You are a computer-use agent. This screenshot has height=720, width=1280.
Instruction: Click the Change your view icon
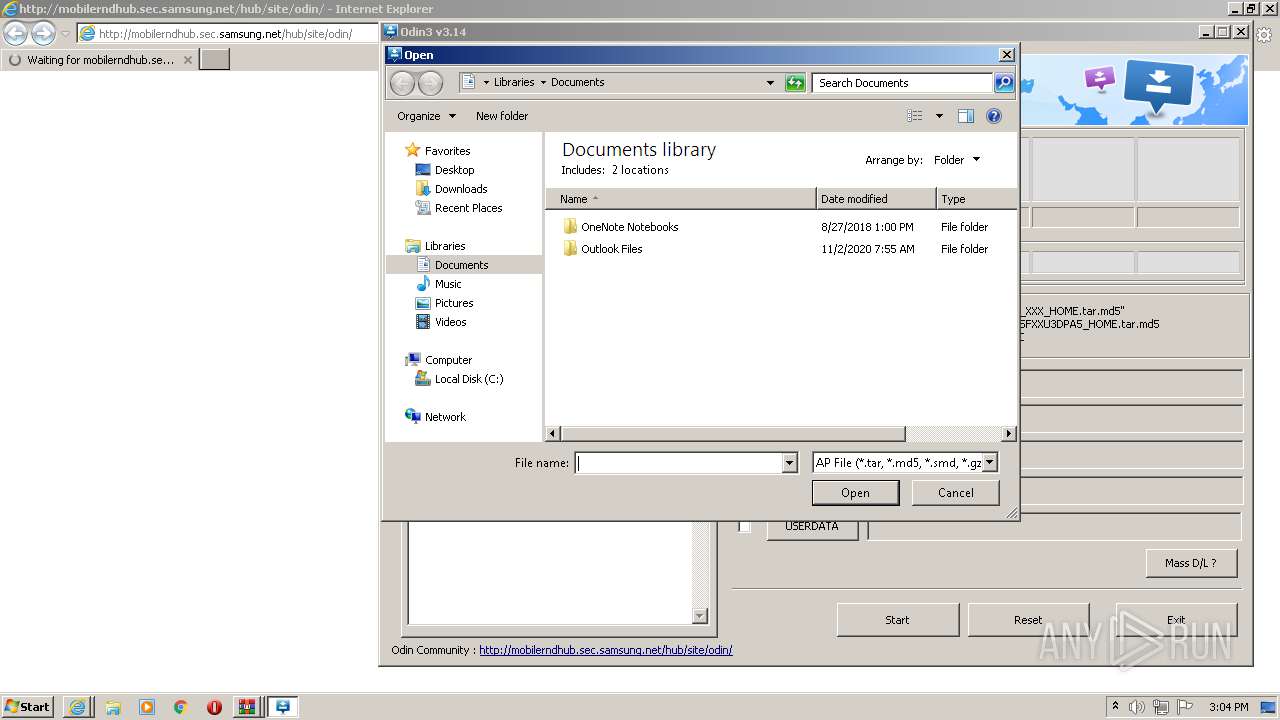coord(915,116)
